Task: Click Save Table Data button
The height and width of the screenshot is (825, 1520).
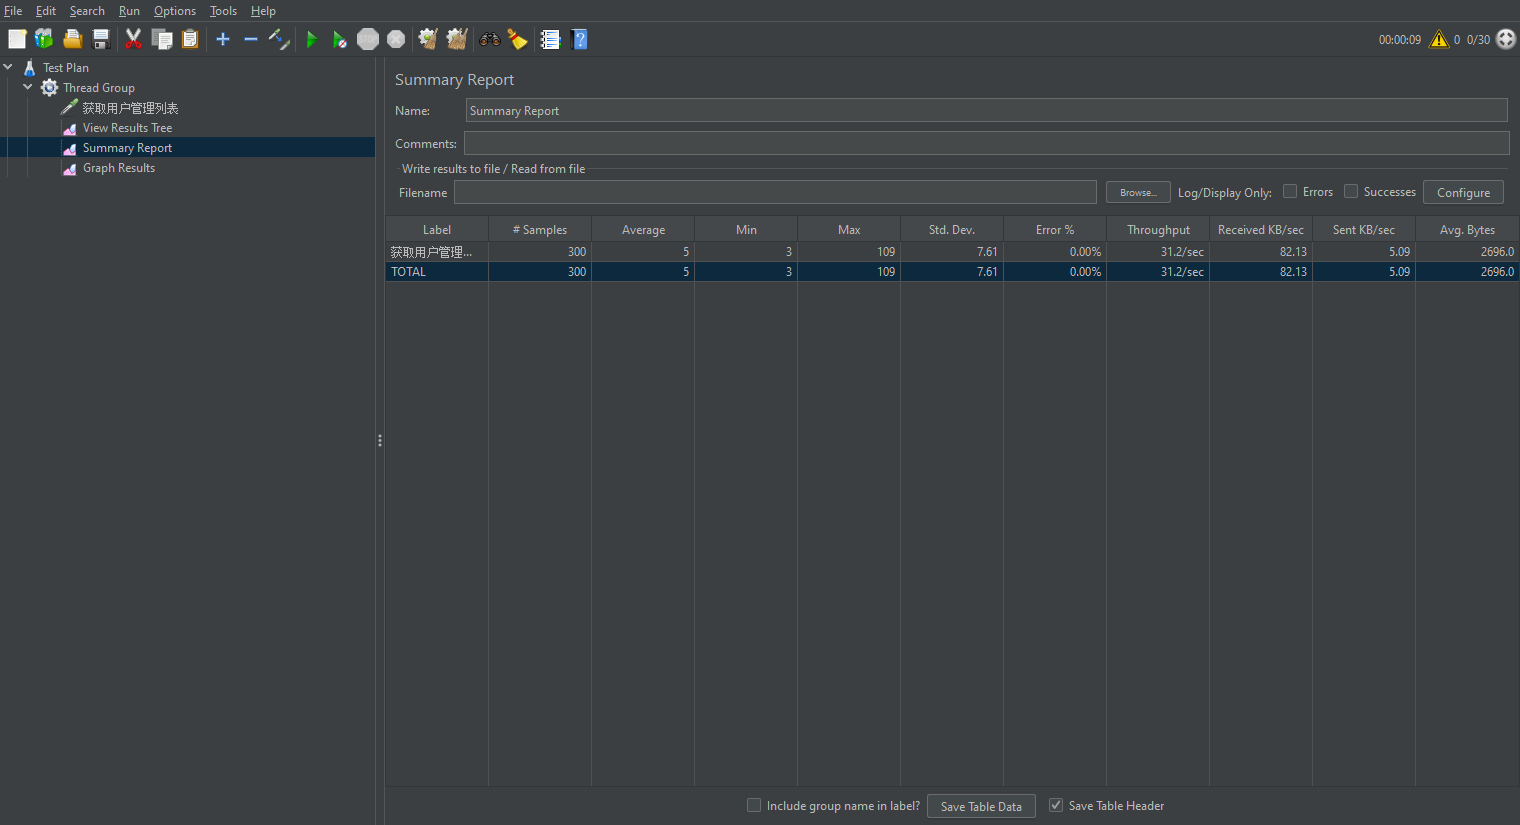Action: pyautogui.click(x=981, y=806)
